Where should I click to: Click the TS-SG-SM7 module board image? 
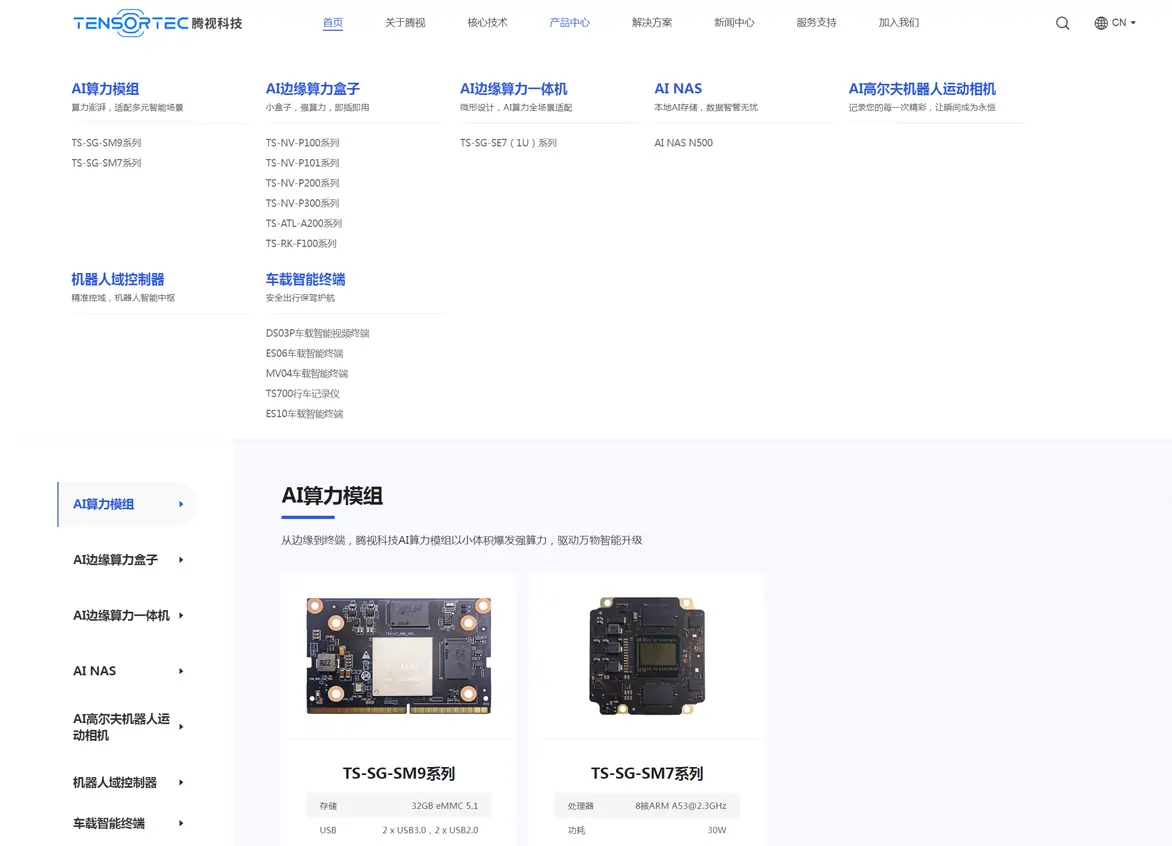tap(646, 655)
